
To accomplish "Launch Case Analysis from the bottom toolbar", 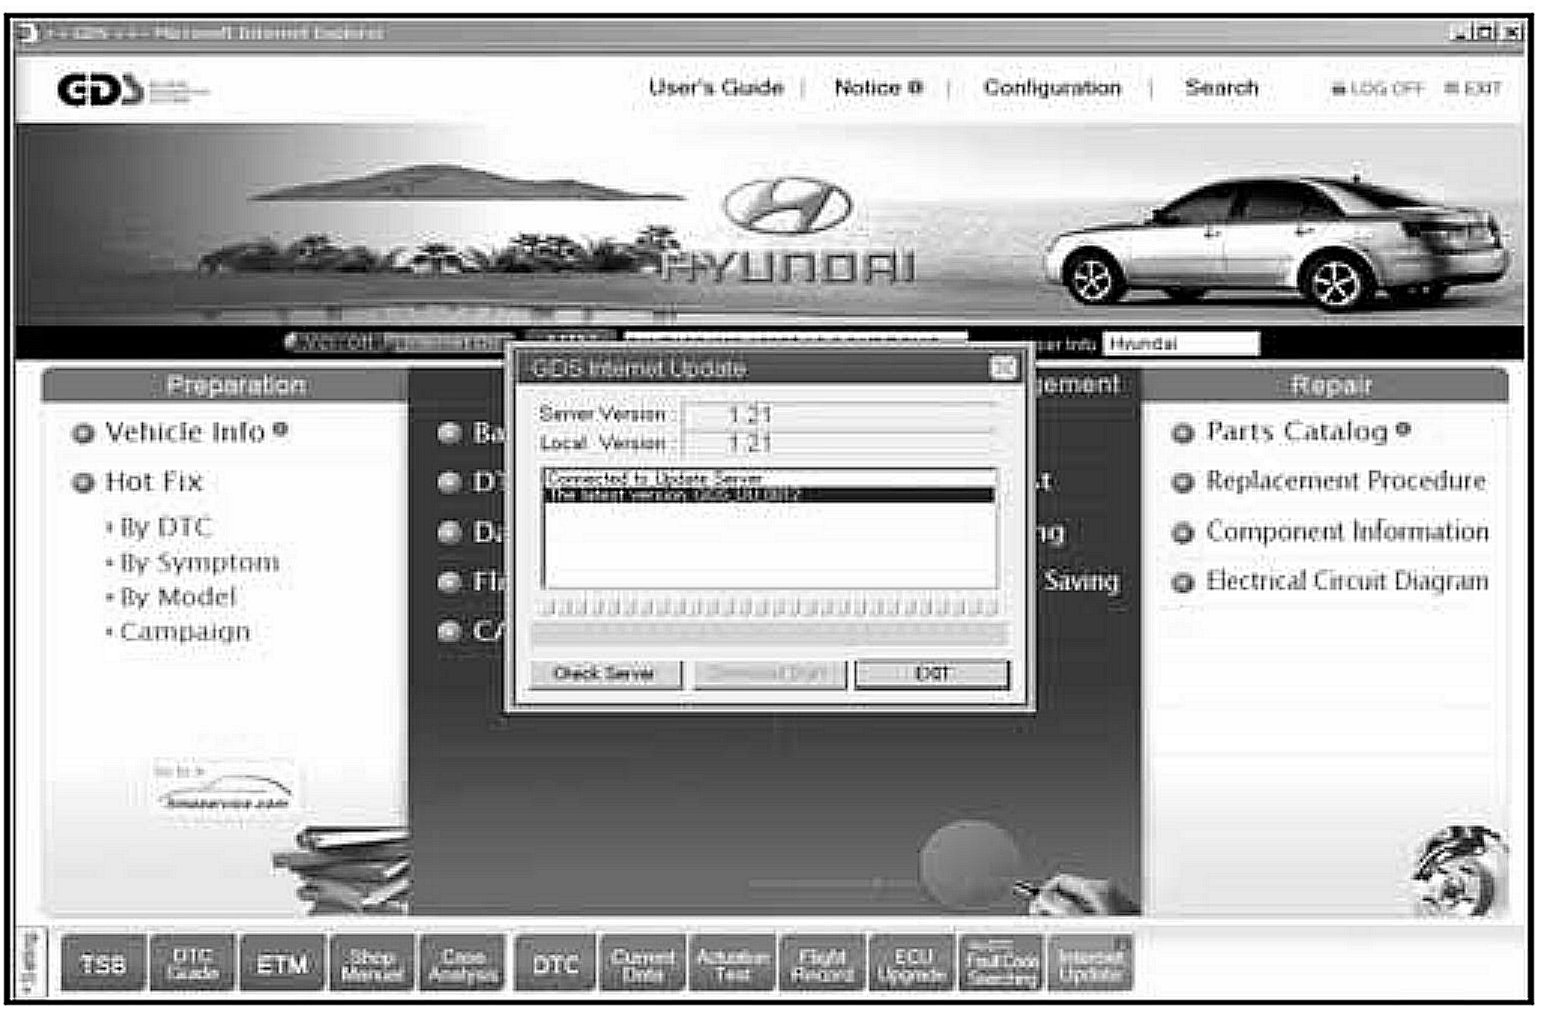I will [x=462, y=963].
